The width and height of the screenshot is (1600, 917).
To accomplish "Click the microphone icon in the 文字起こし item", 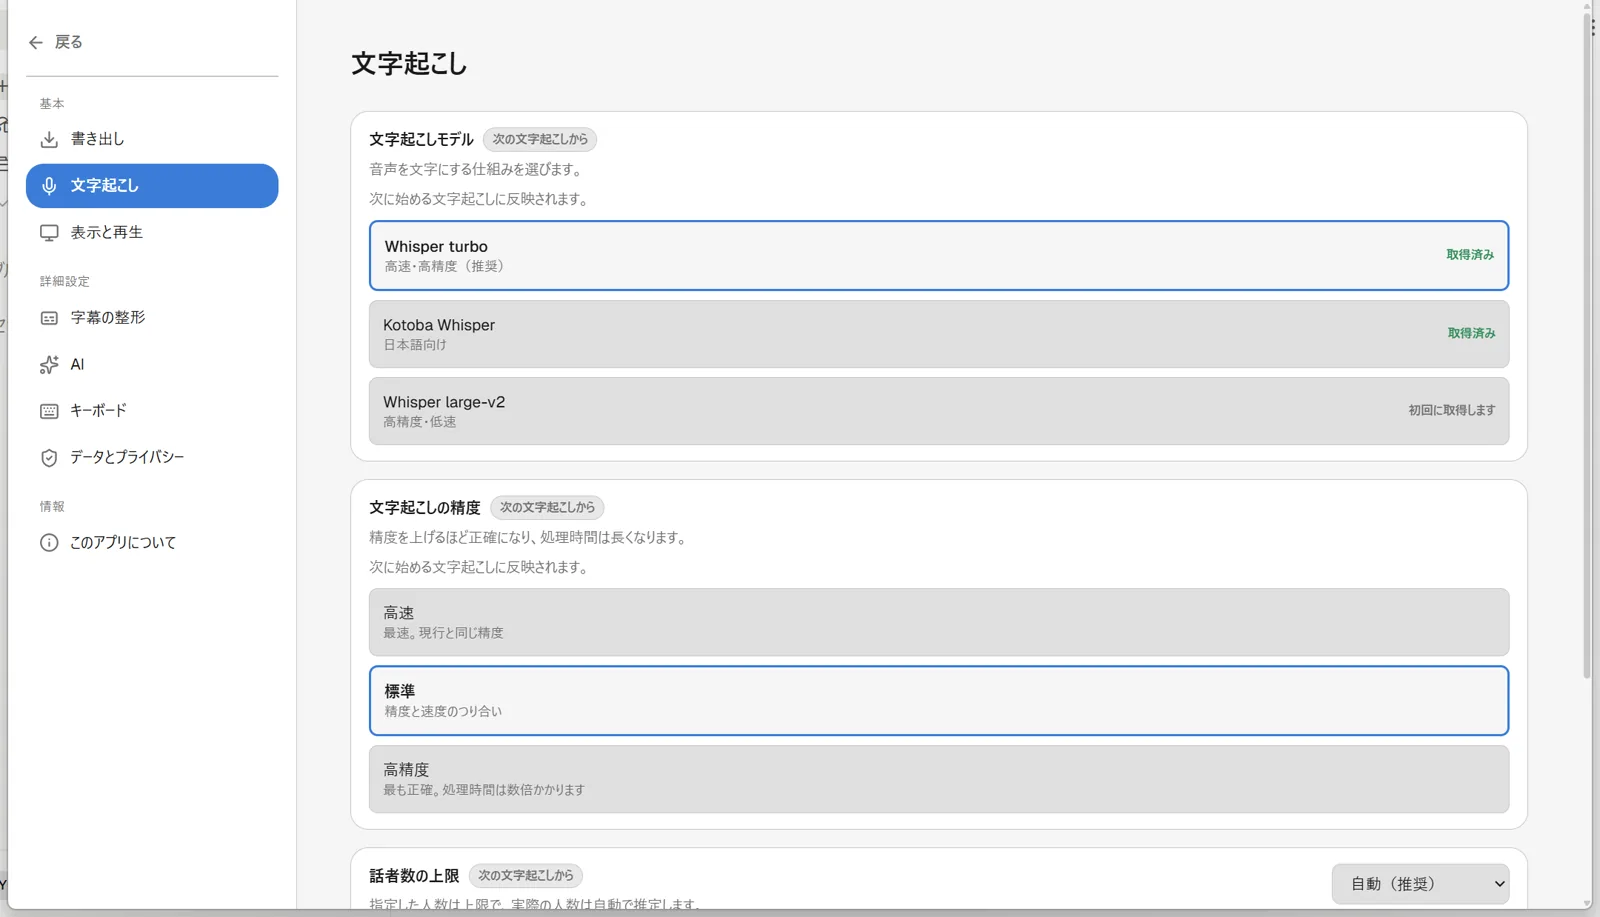I will (49, 186).
